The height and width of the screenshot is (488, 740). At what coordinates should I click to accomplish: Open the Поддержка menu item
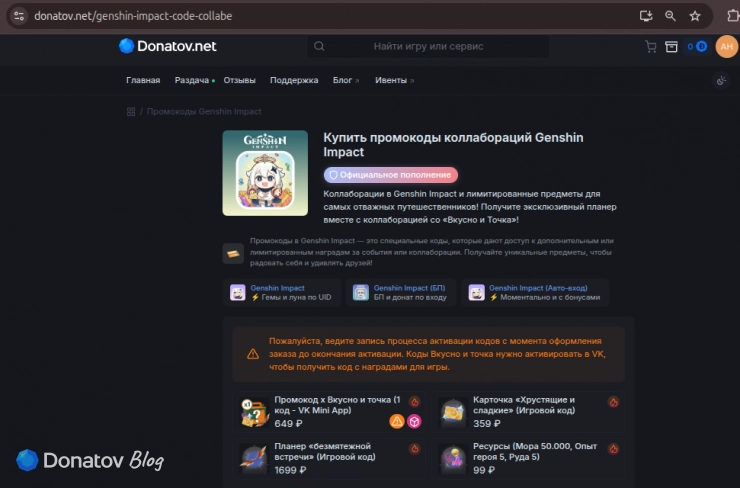pos(294,80)
